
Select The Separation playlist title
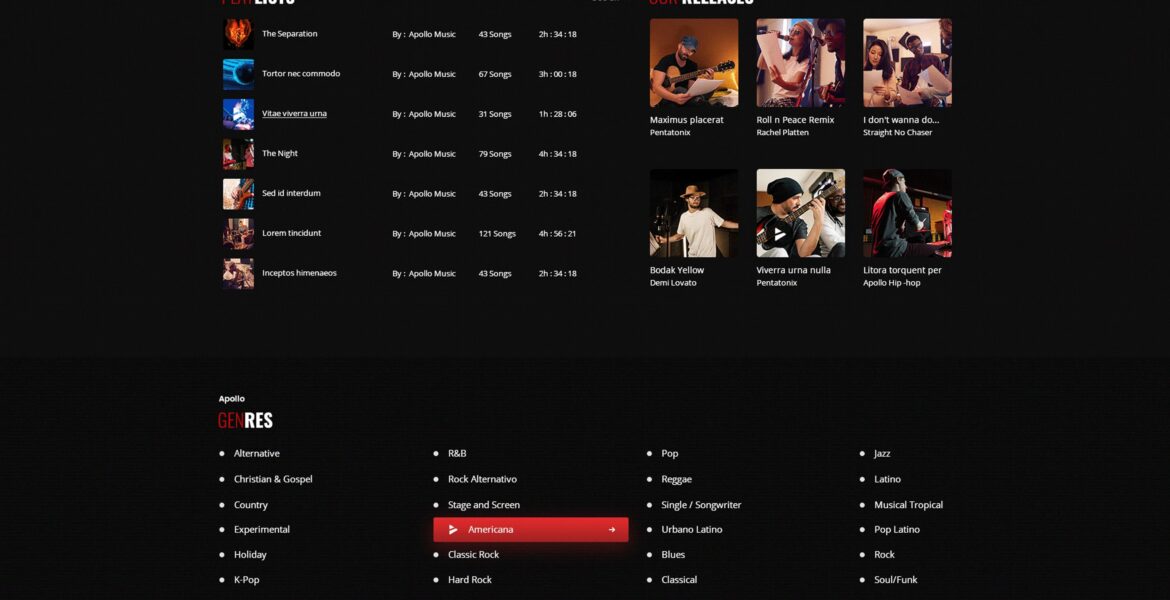(x=290, y=34)
